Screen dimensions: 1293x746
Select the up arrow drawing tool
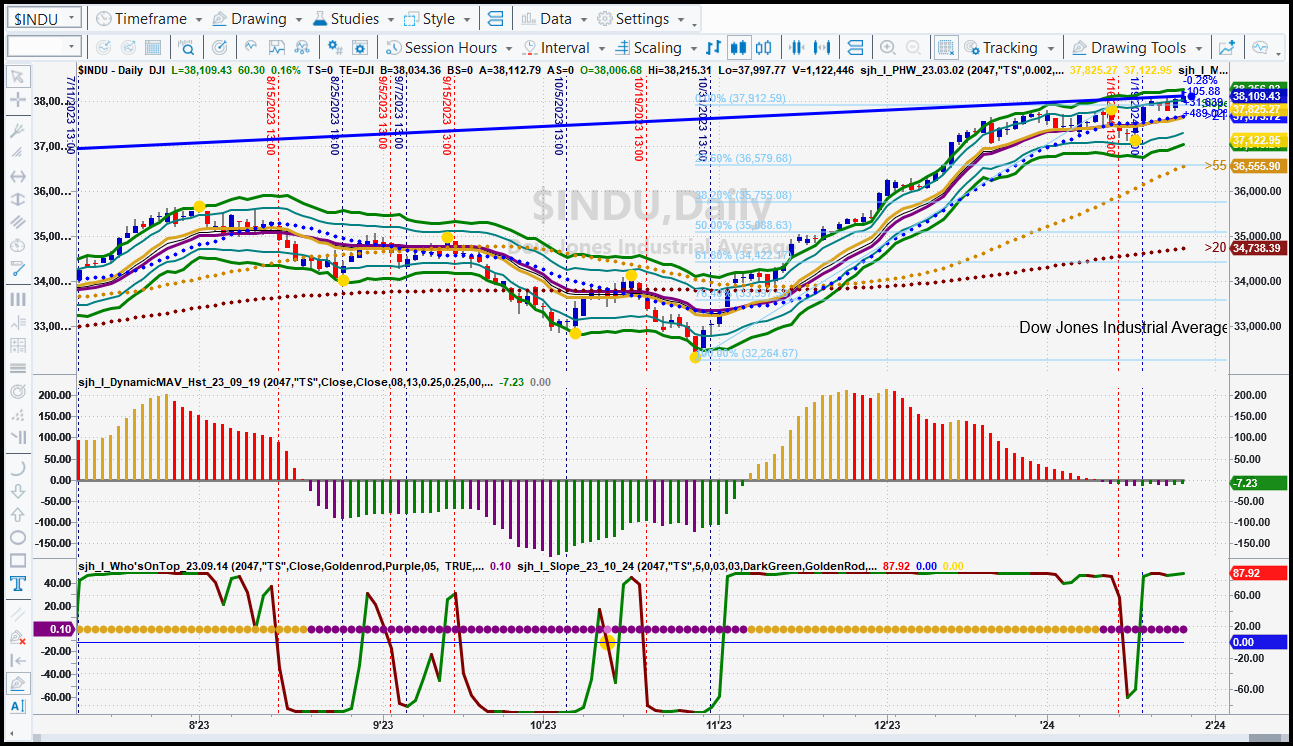pos(17,514)
